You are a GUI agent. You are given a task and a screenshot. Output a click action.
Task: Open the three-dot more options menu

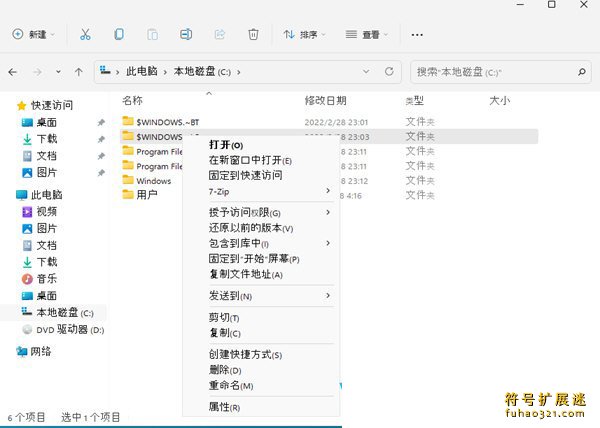(x=418, y=34)
